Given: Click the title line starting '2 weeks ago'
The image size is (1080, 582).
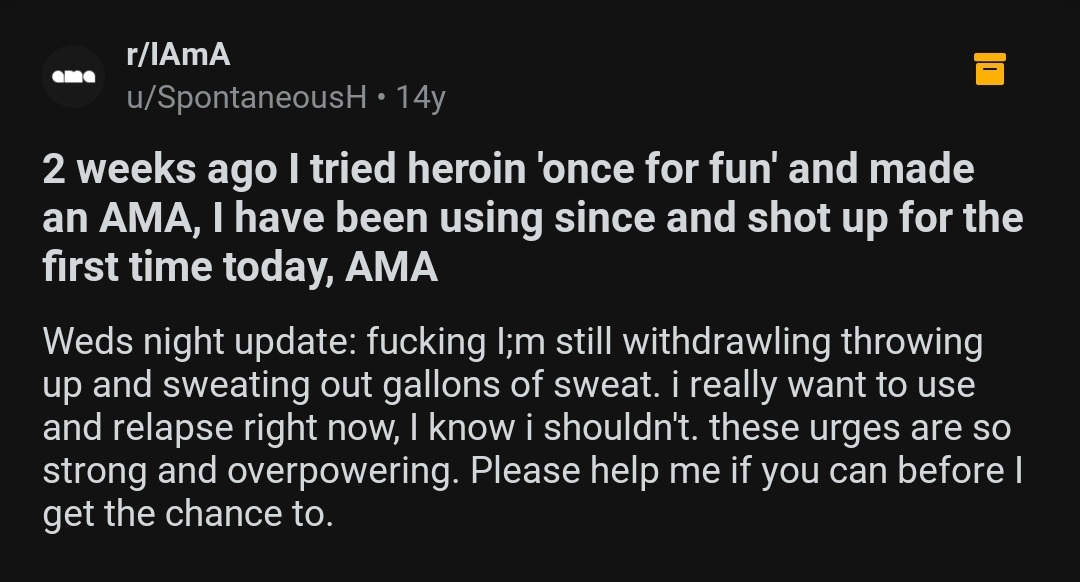Looking at the screenshot, I should (508, 168).
